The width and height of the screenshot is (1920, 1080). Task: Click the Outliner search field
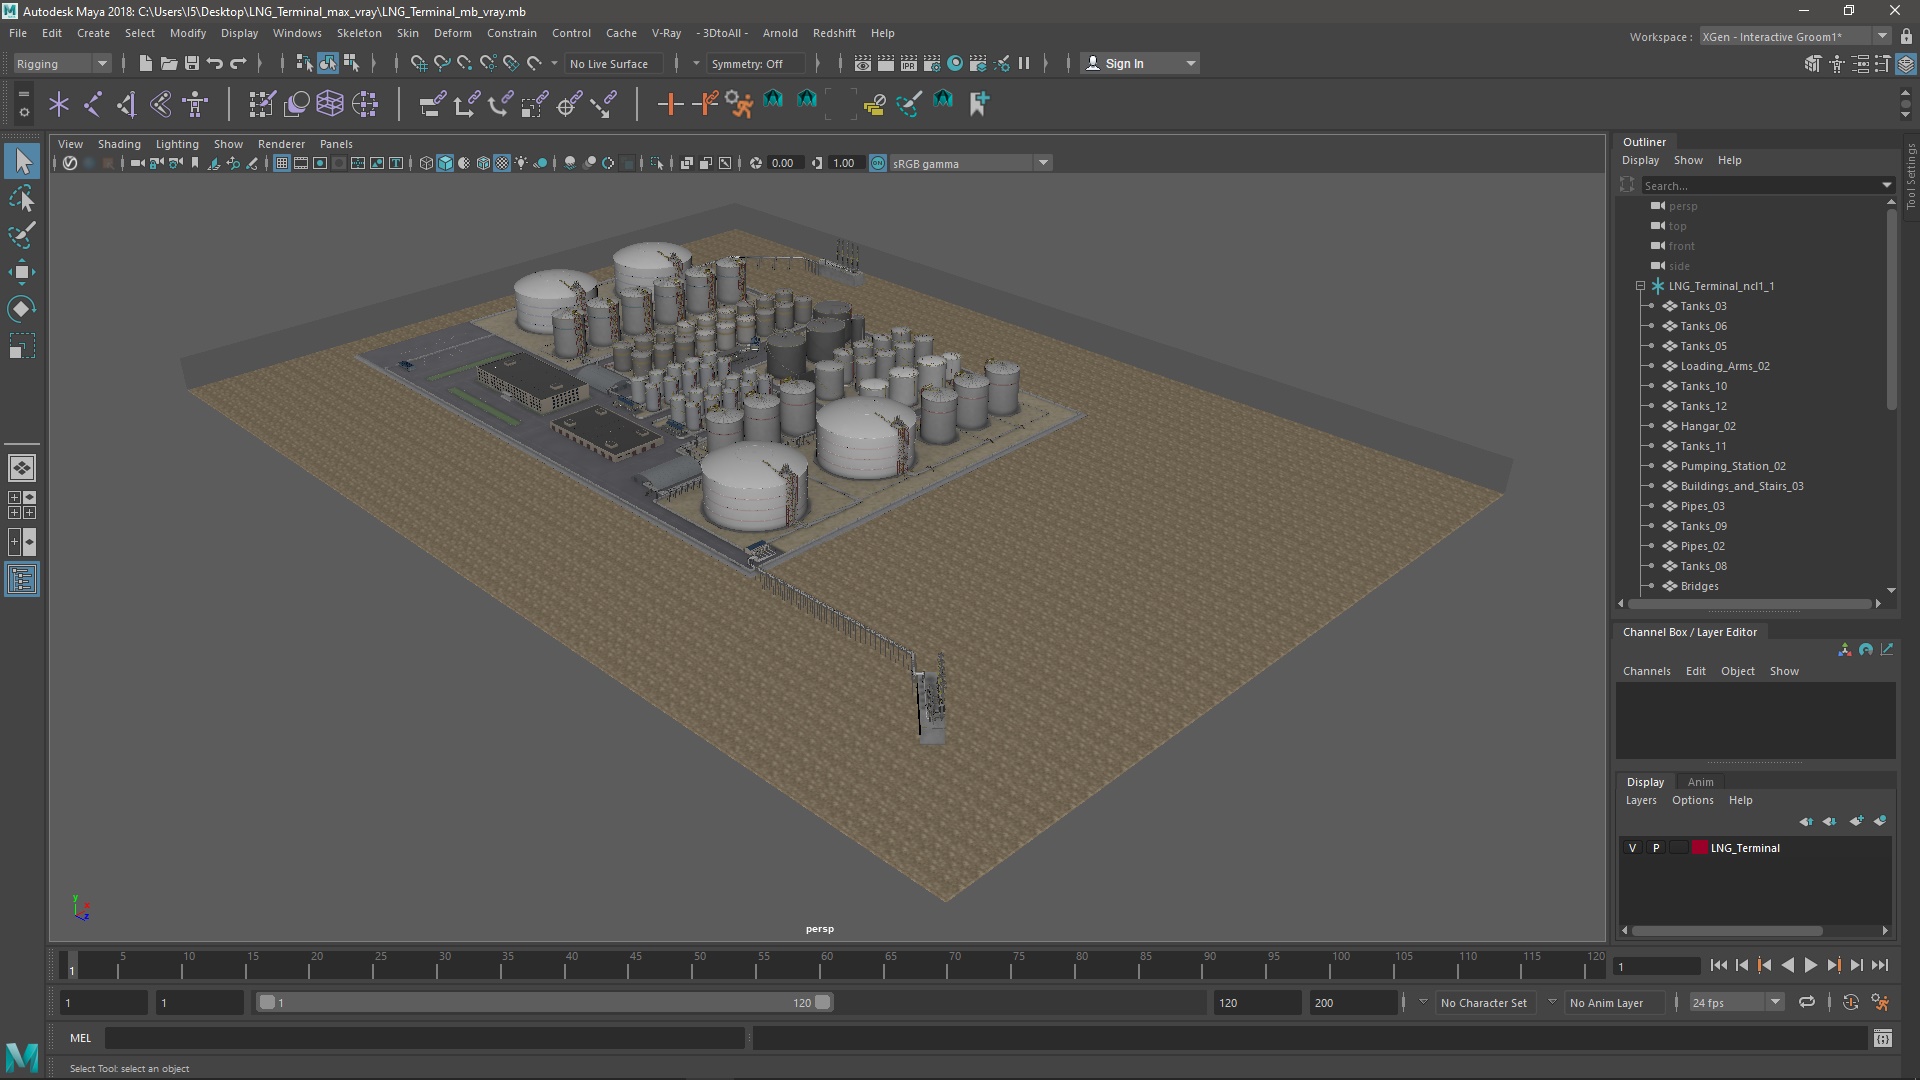1760,185
